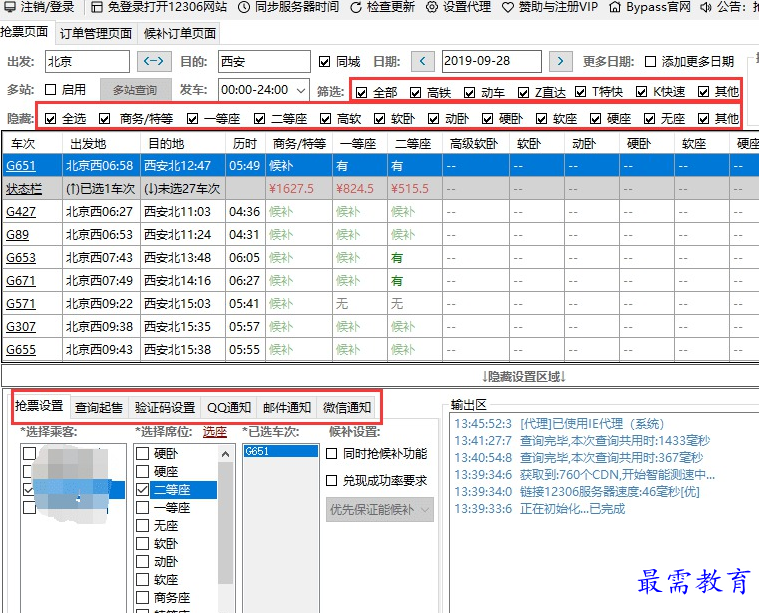Toggle the 隐藏 全选 checkbox
759x613 pixels.
click(x=50, y=119)
